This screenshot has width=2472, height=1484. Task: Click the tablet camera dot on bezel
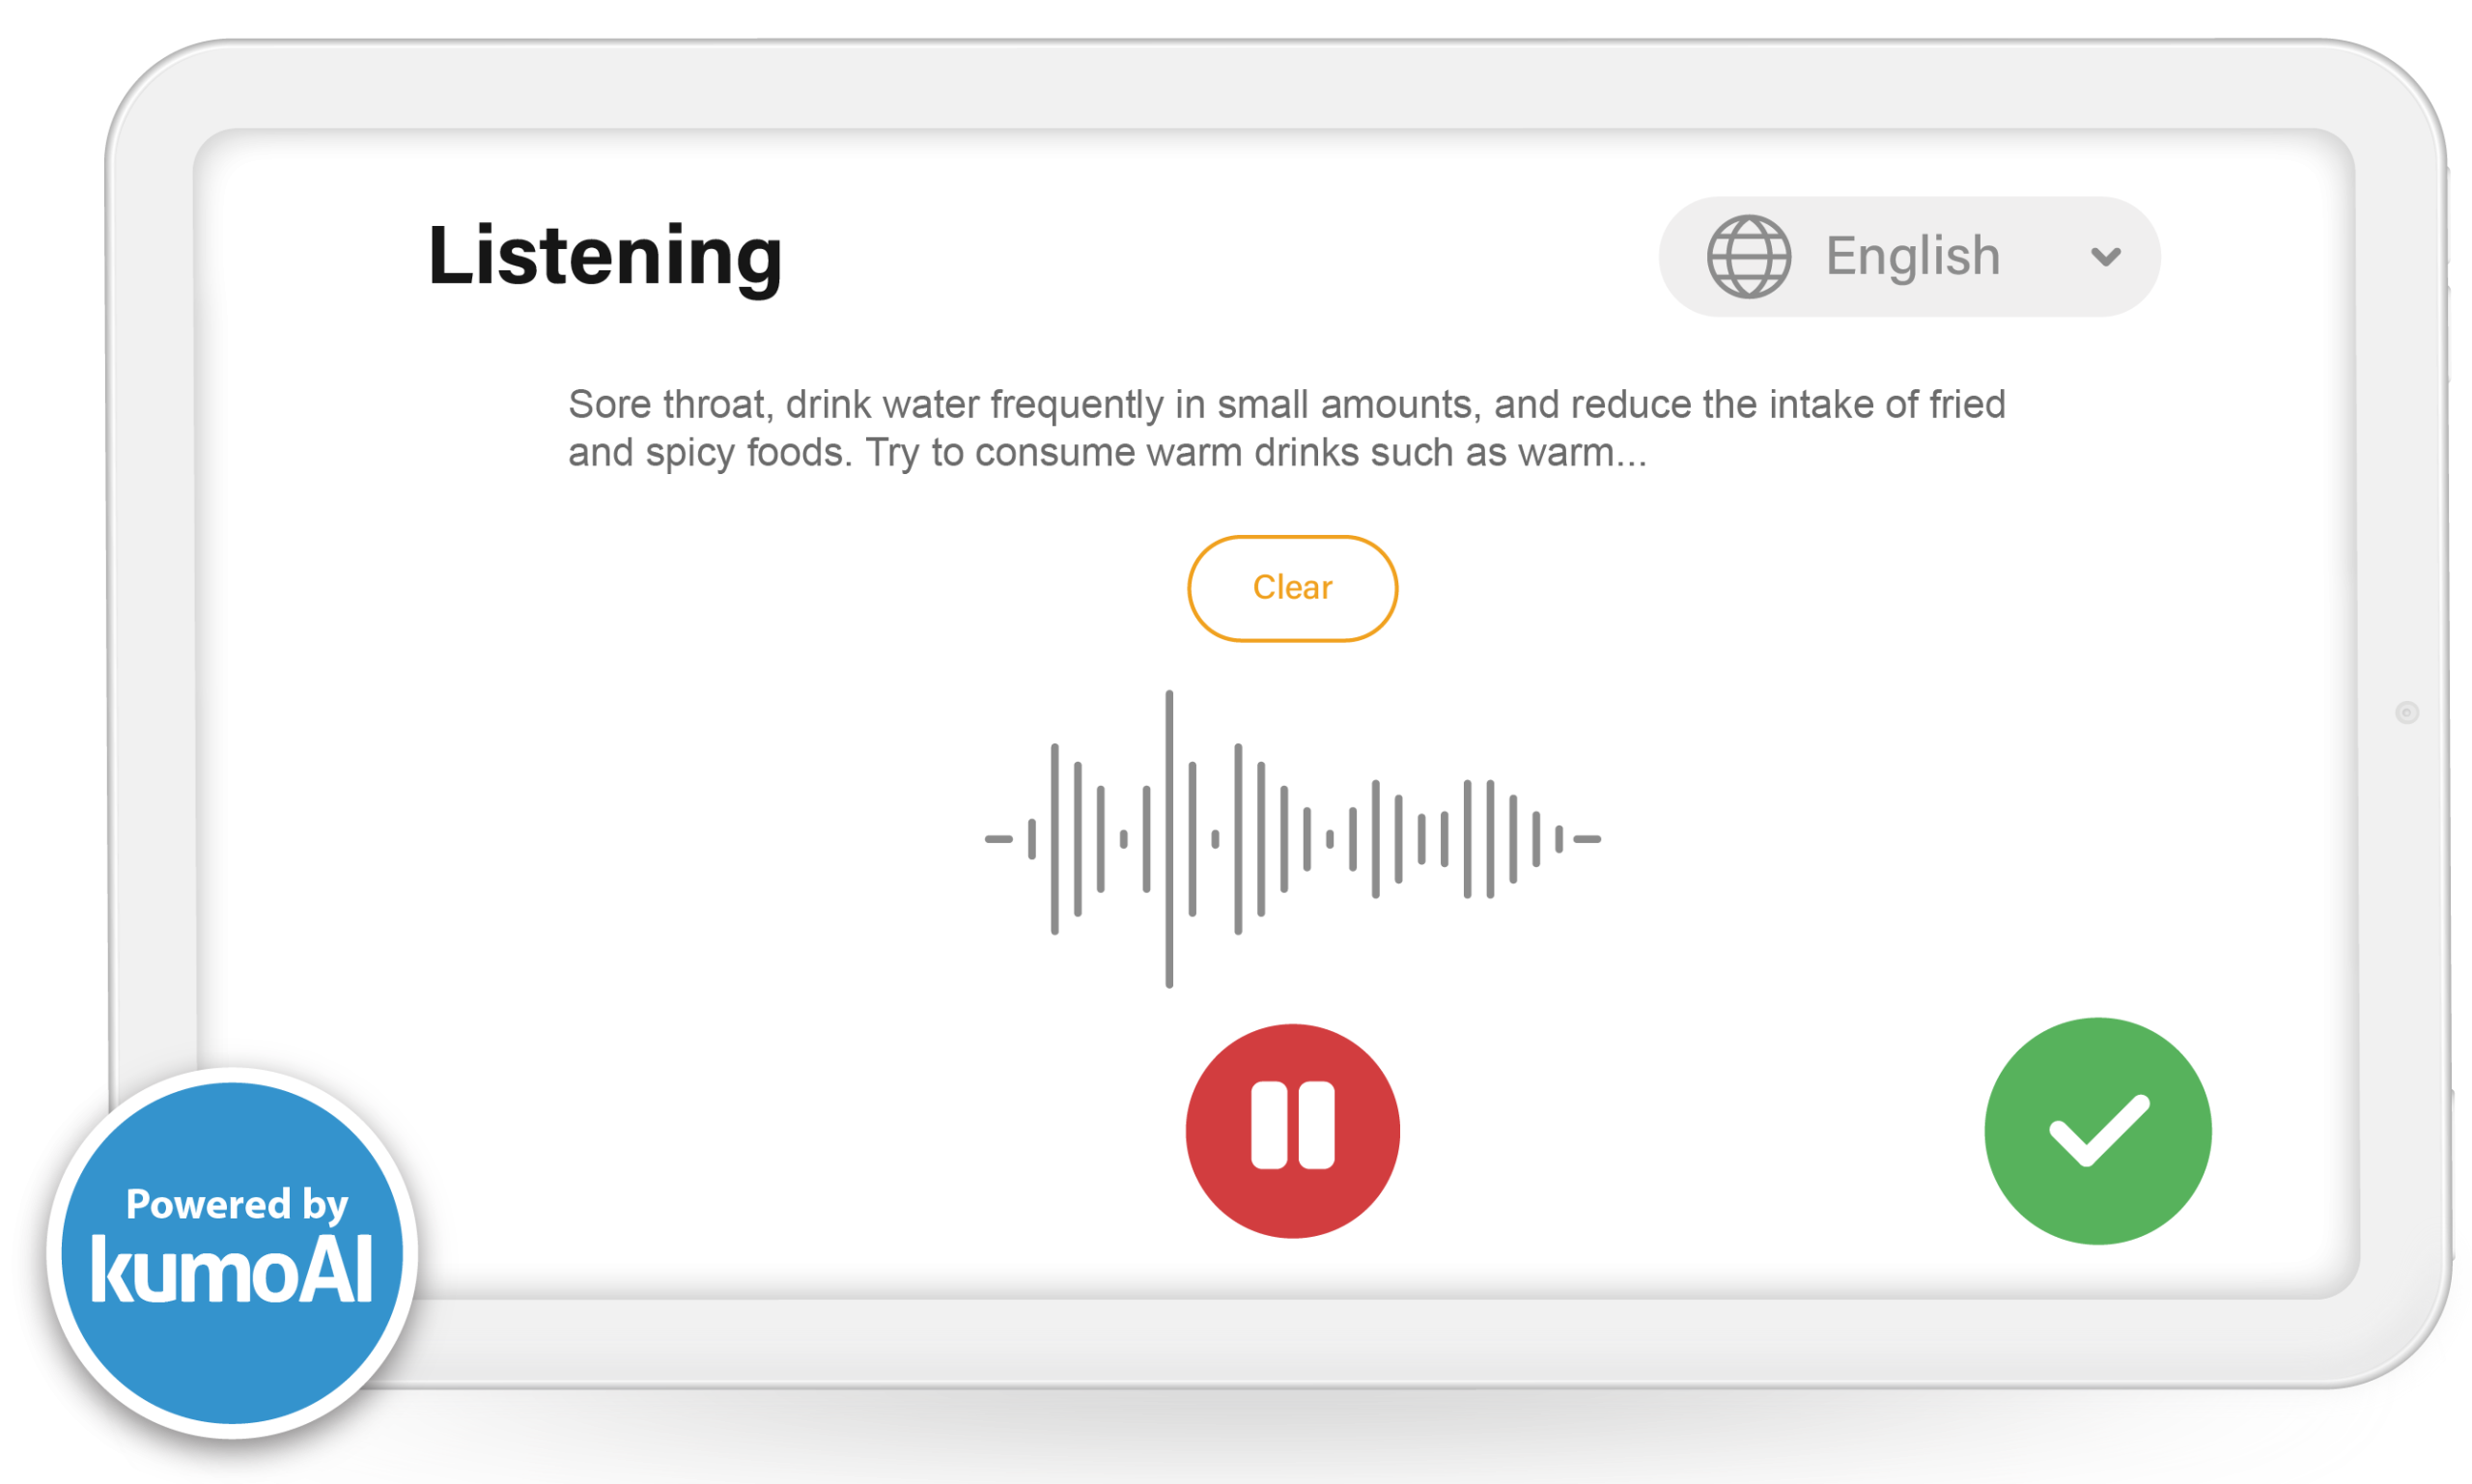coord(2406,712)
